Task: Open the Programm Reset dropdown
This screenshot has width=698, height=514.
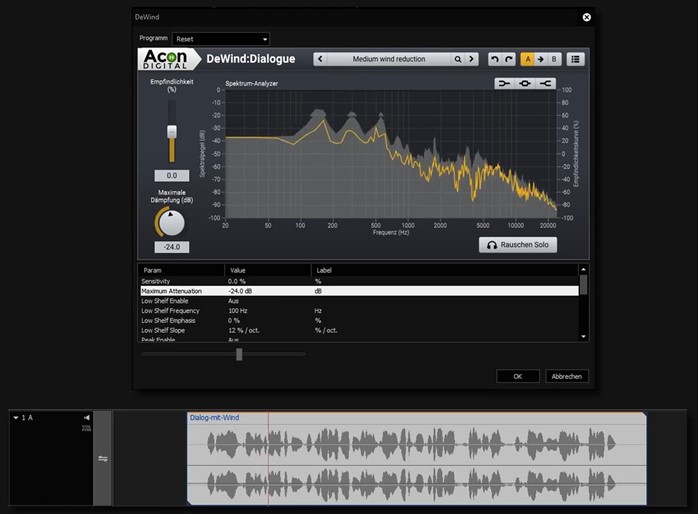Action: click(221, 39)
